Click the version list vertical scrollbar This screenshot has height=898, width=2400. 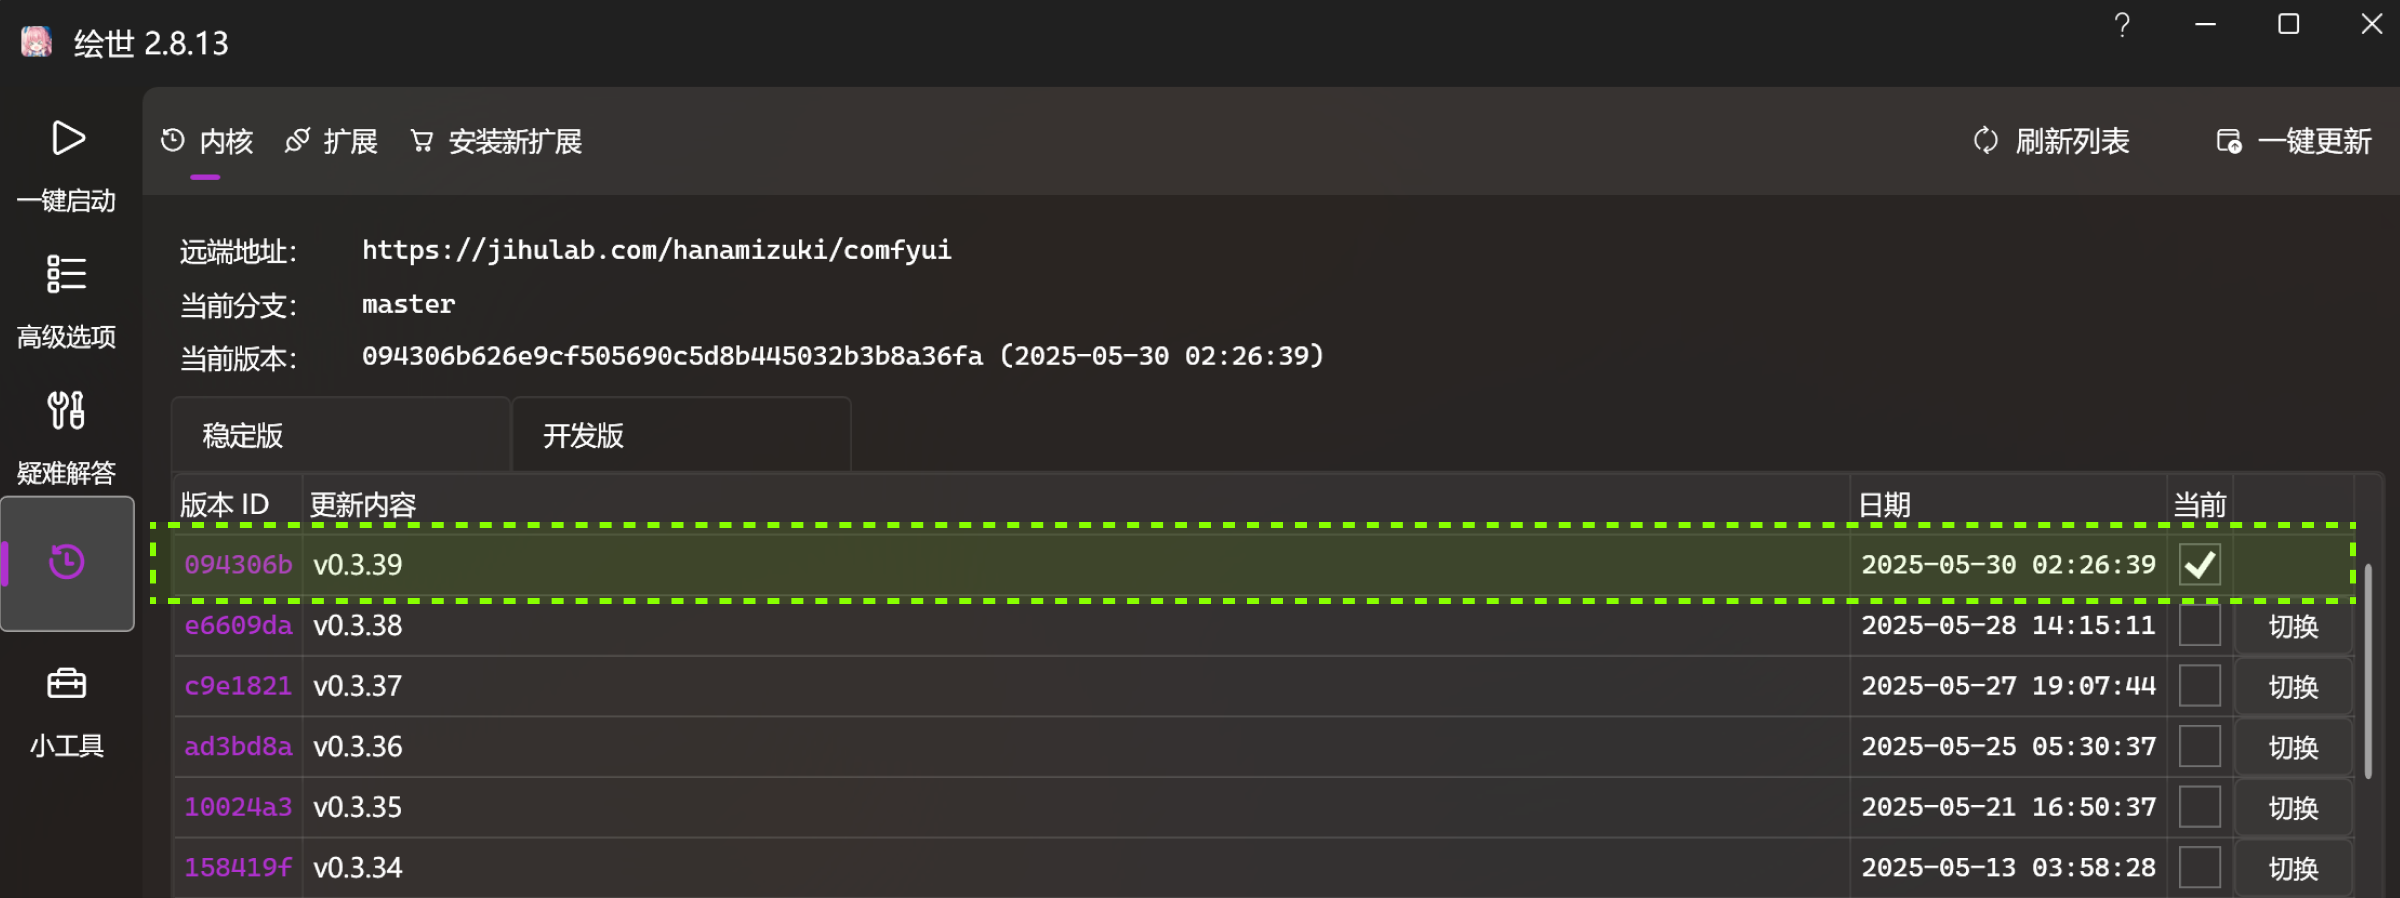(2368, 671)
